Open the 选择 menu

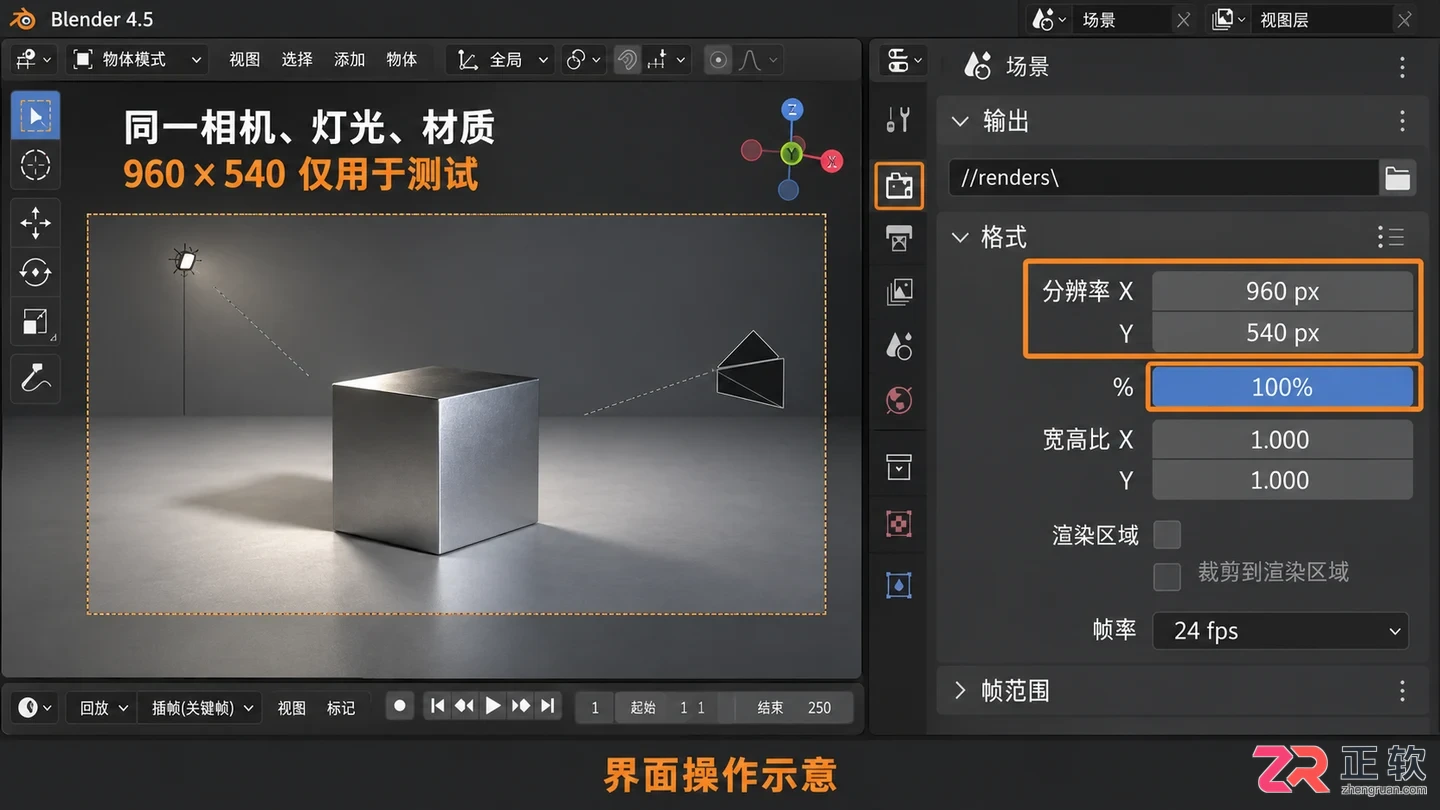click(297, 60)
